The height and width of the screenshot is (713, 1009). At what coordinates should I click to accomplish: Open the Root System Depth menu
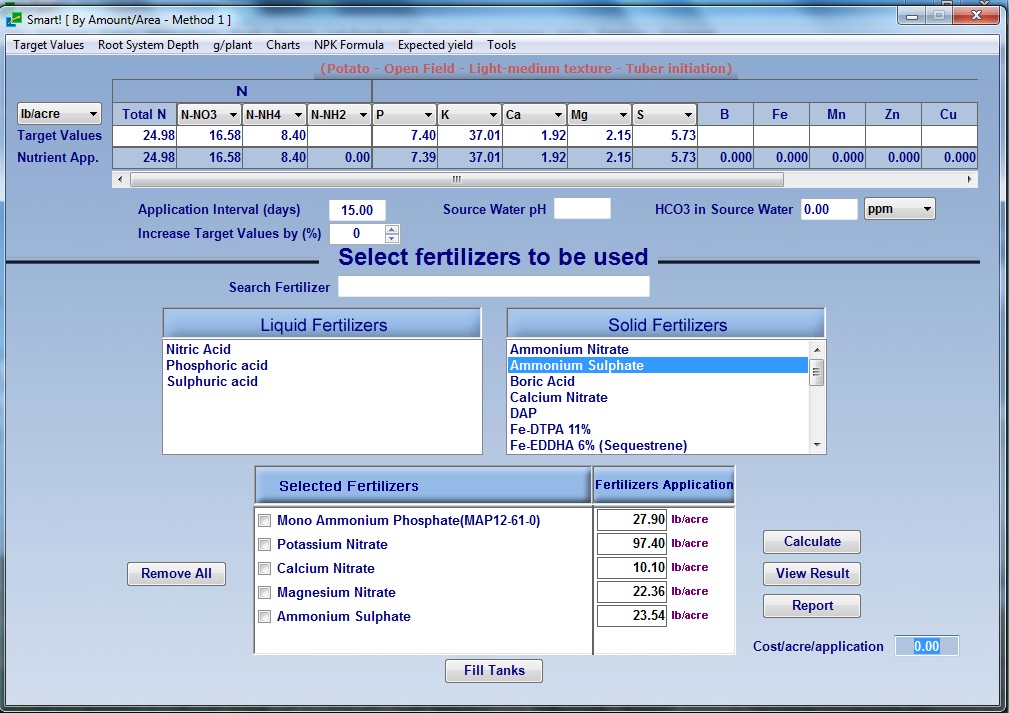click(x=148, y=45)
